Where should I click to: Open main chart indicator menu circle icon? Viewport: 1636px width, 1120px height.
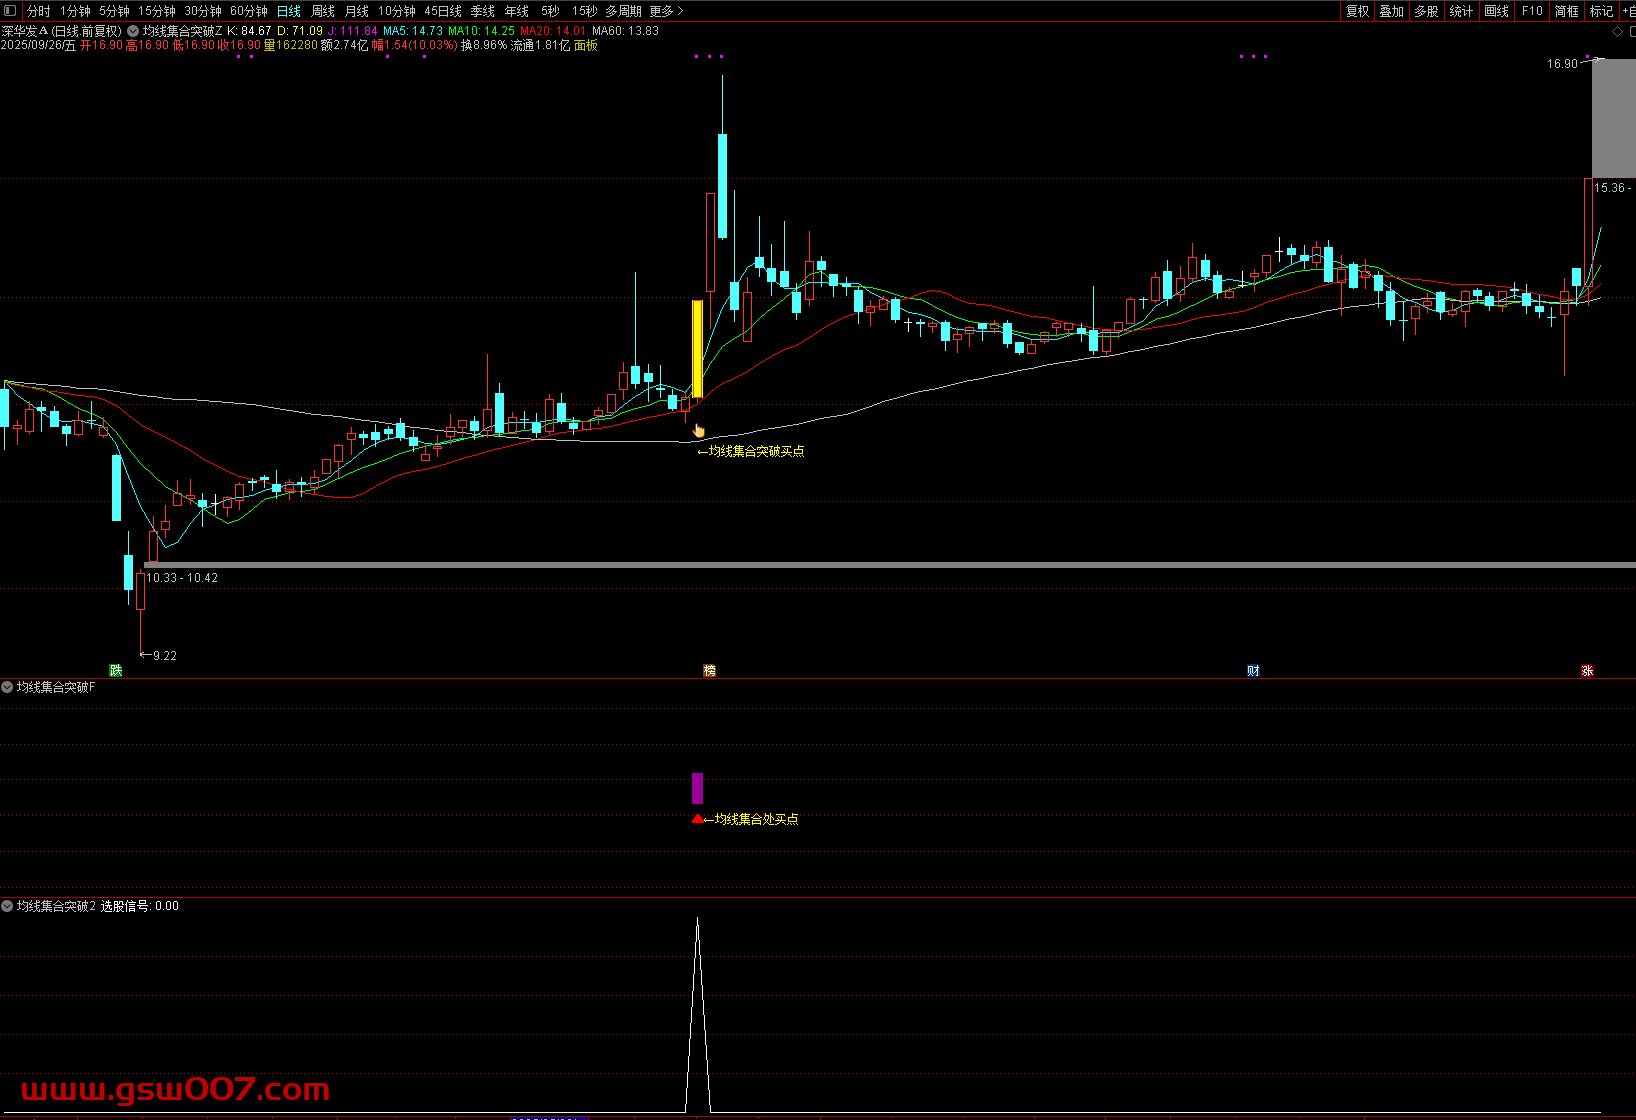[x=133, y=31]
